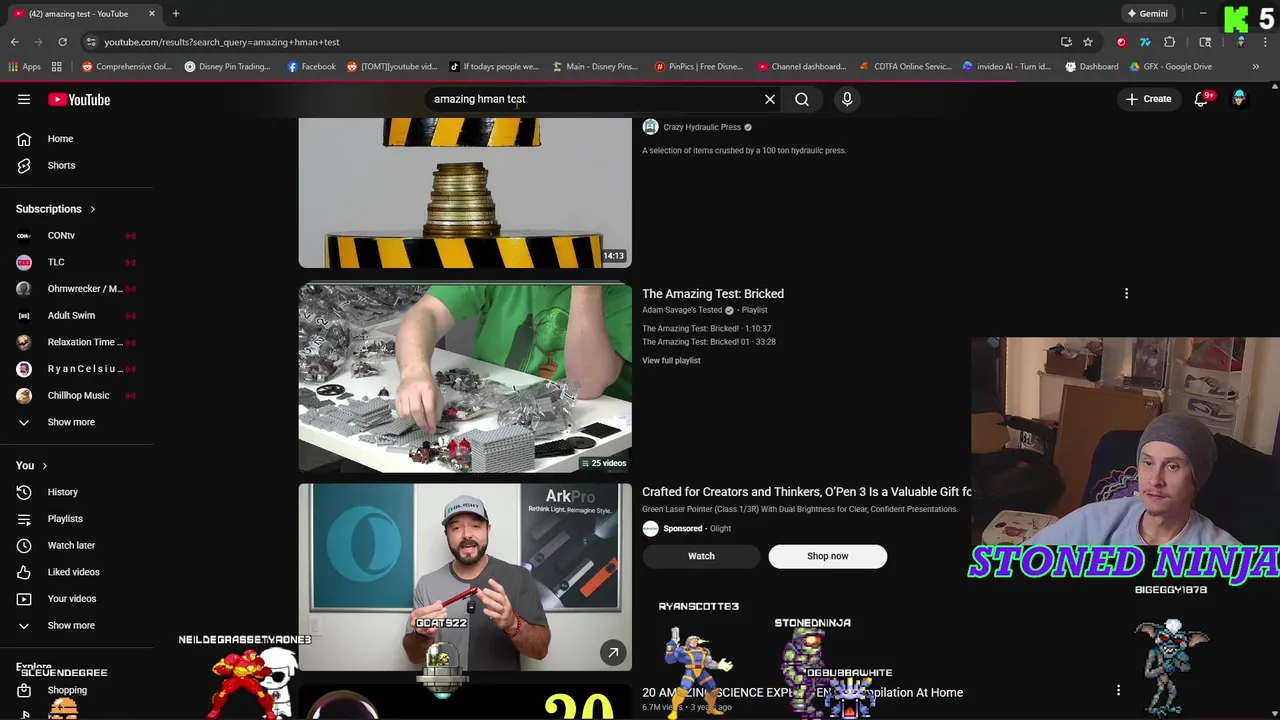
Task: Open the Apps bookmark shortcut
Action: (x=24, y=66)
